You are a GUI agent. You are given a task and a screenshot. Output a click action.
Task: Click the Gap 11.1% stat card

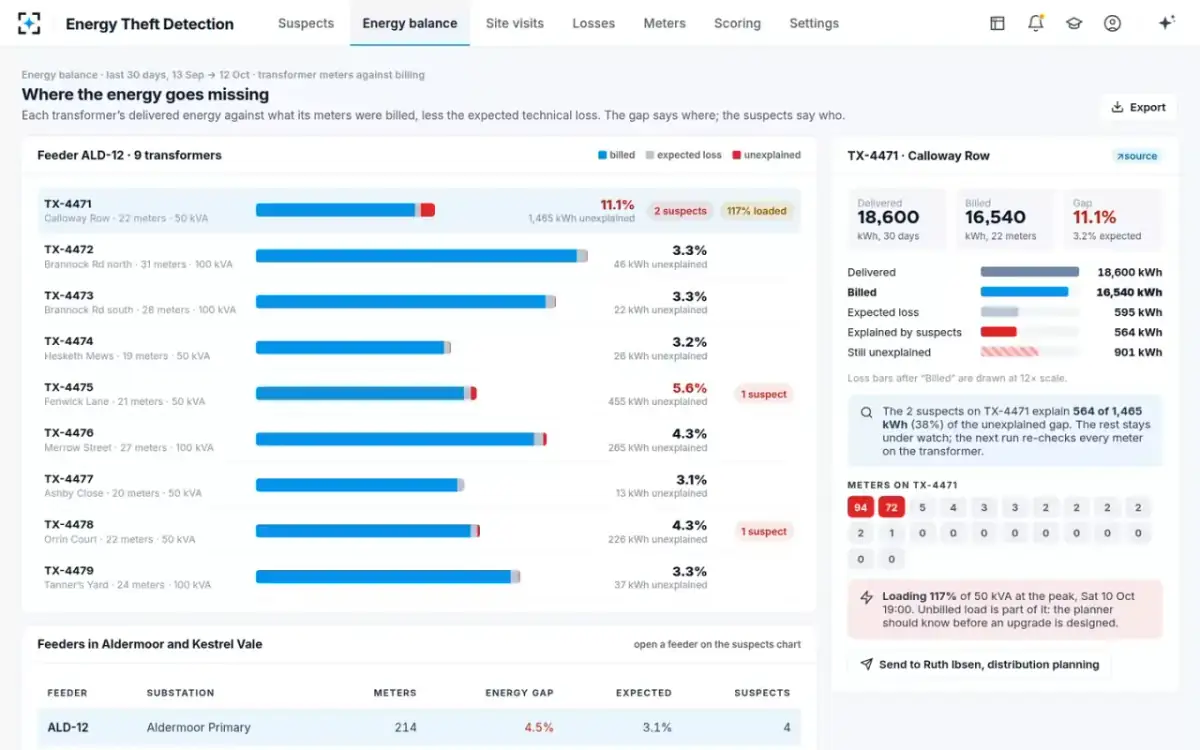pos(1112,219)
